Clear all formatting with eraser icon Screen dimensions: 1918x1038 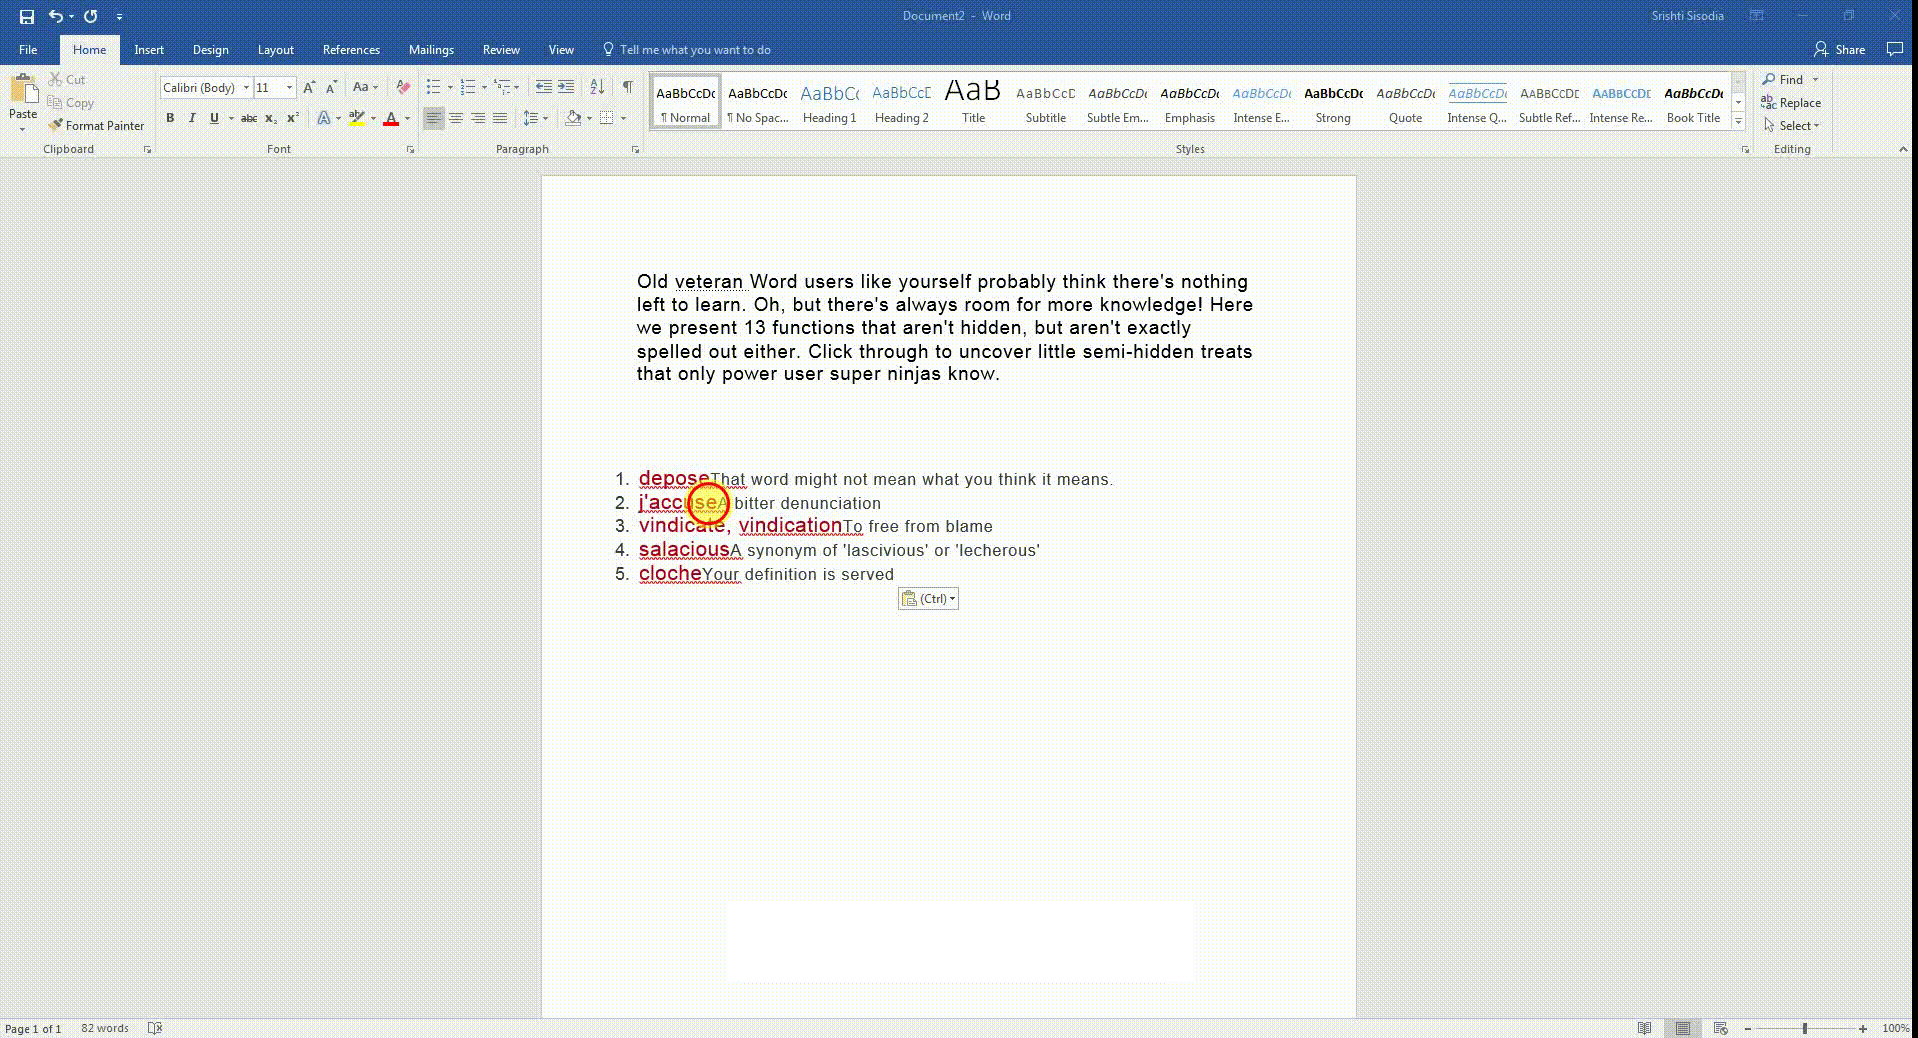(403, 88)
